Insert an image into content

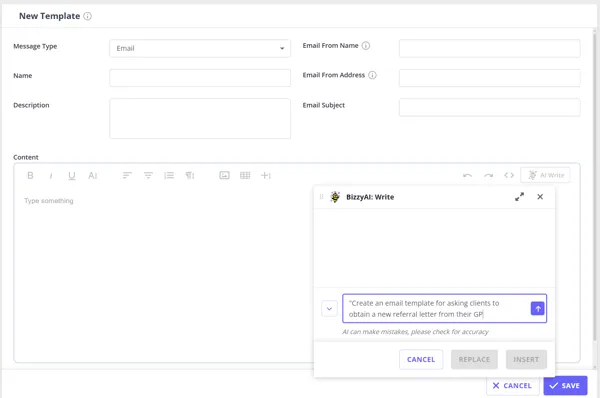pyautogui.click(x=224, y=175)
